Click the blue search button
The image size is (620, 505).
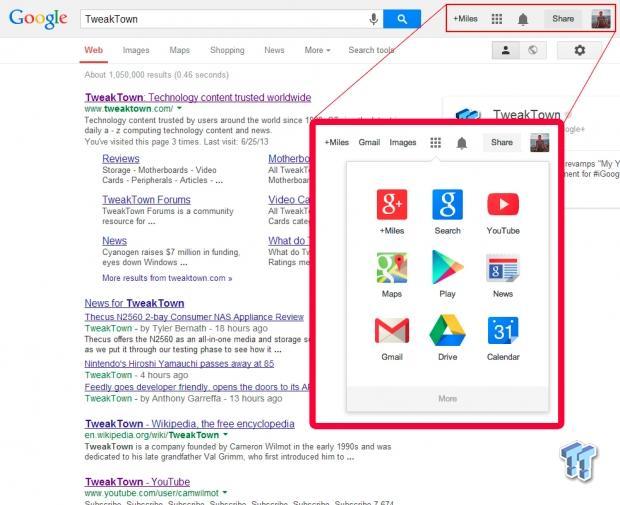click(x=402, y=19)
